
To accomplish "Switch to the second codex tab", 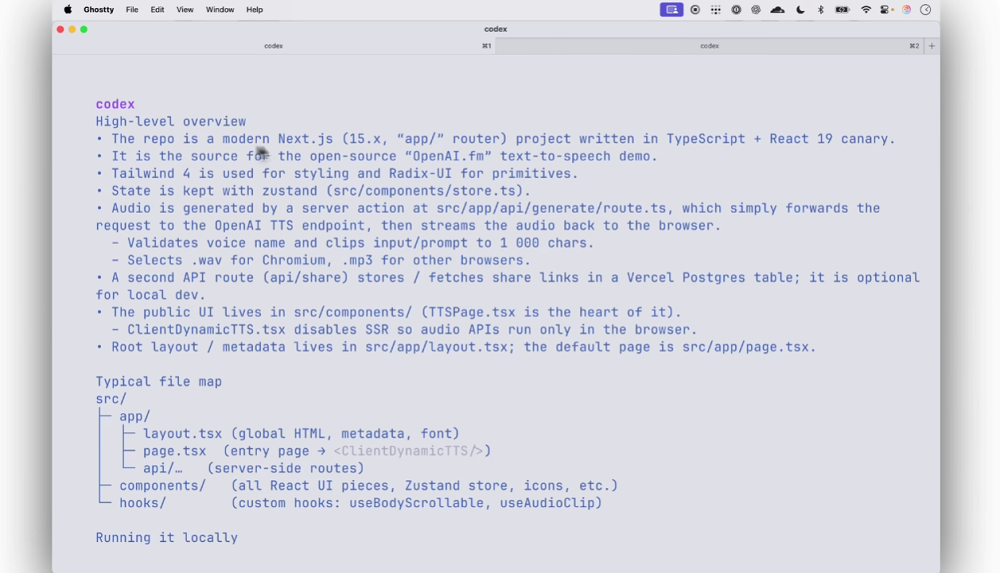I will click(710, 46).
